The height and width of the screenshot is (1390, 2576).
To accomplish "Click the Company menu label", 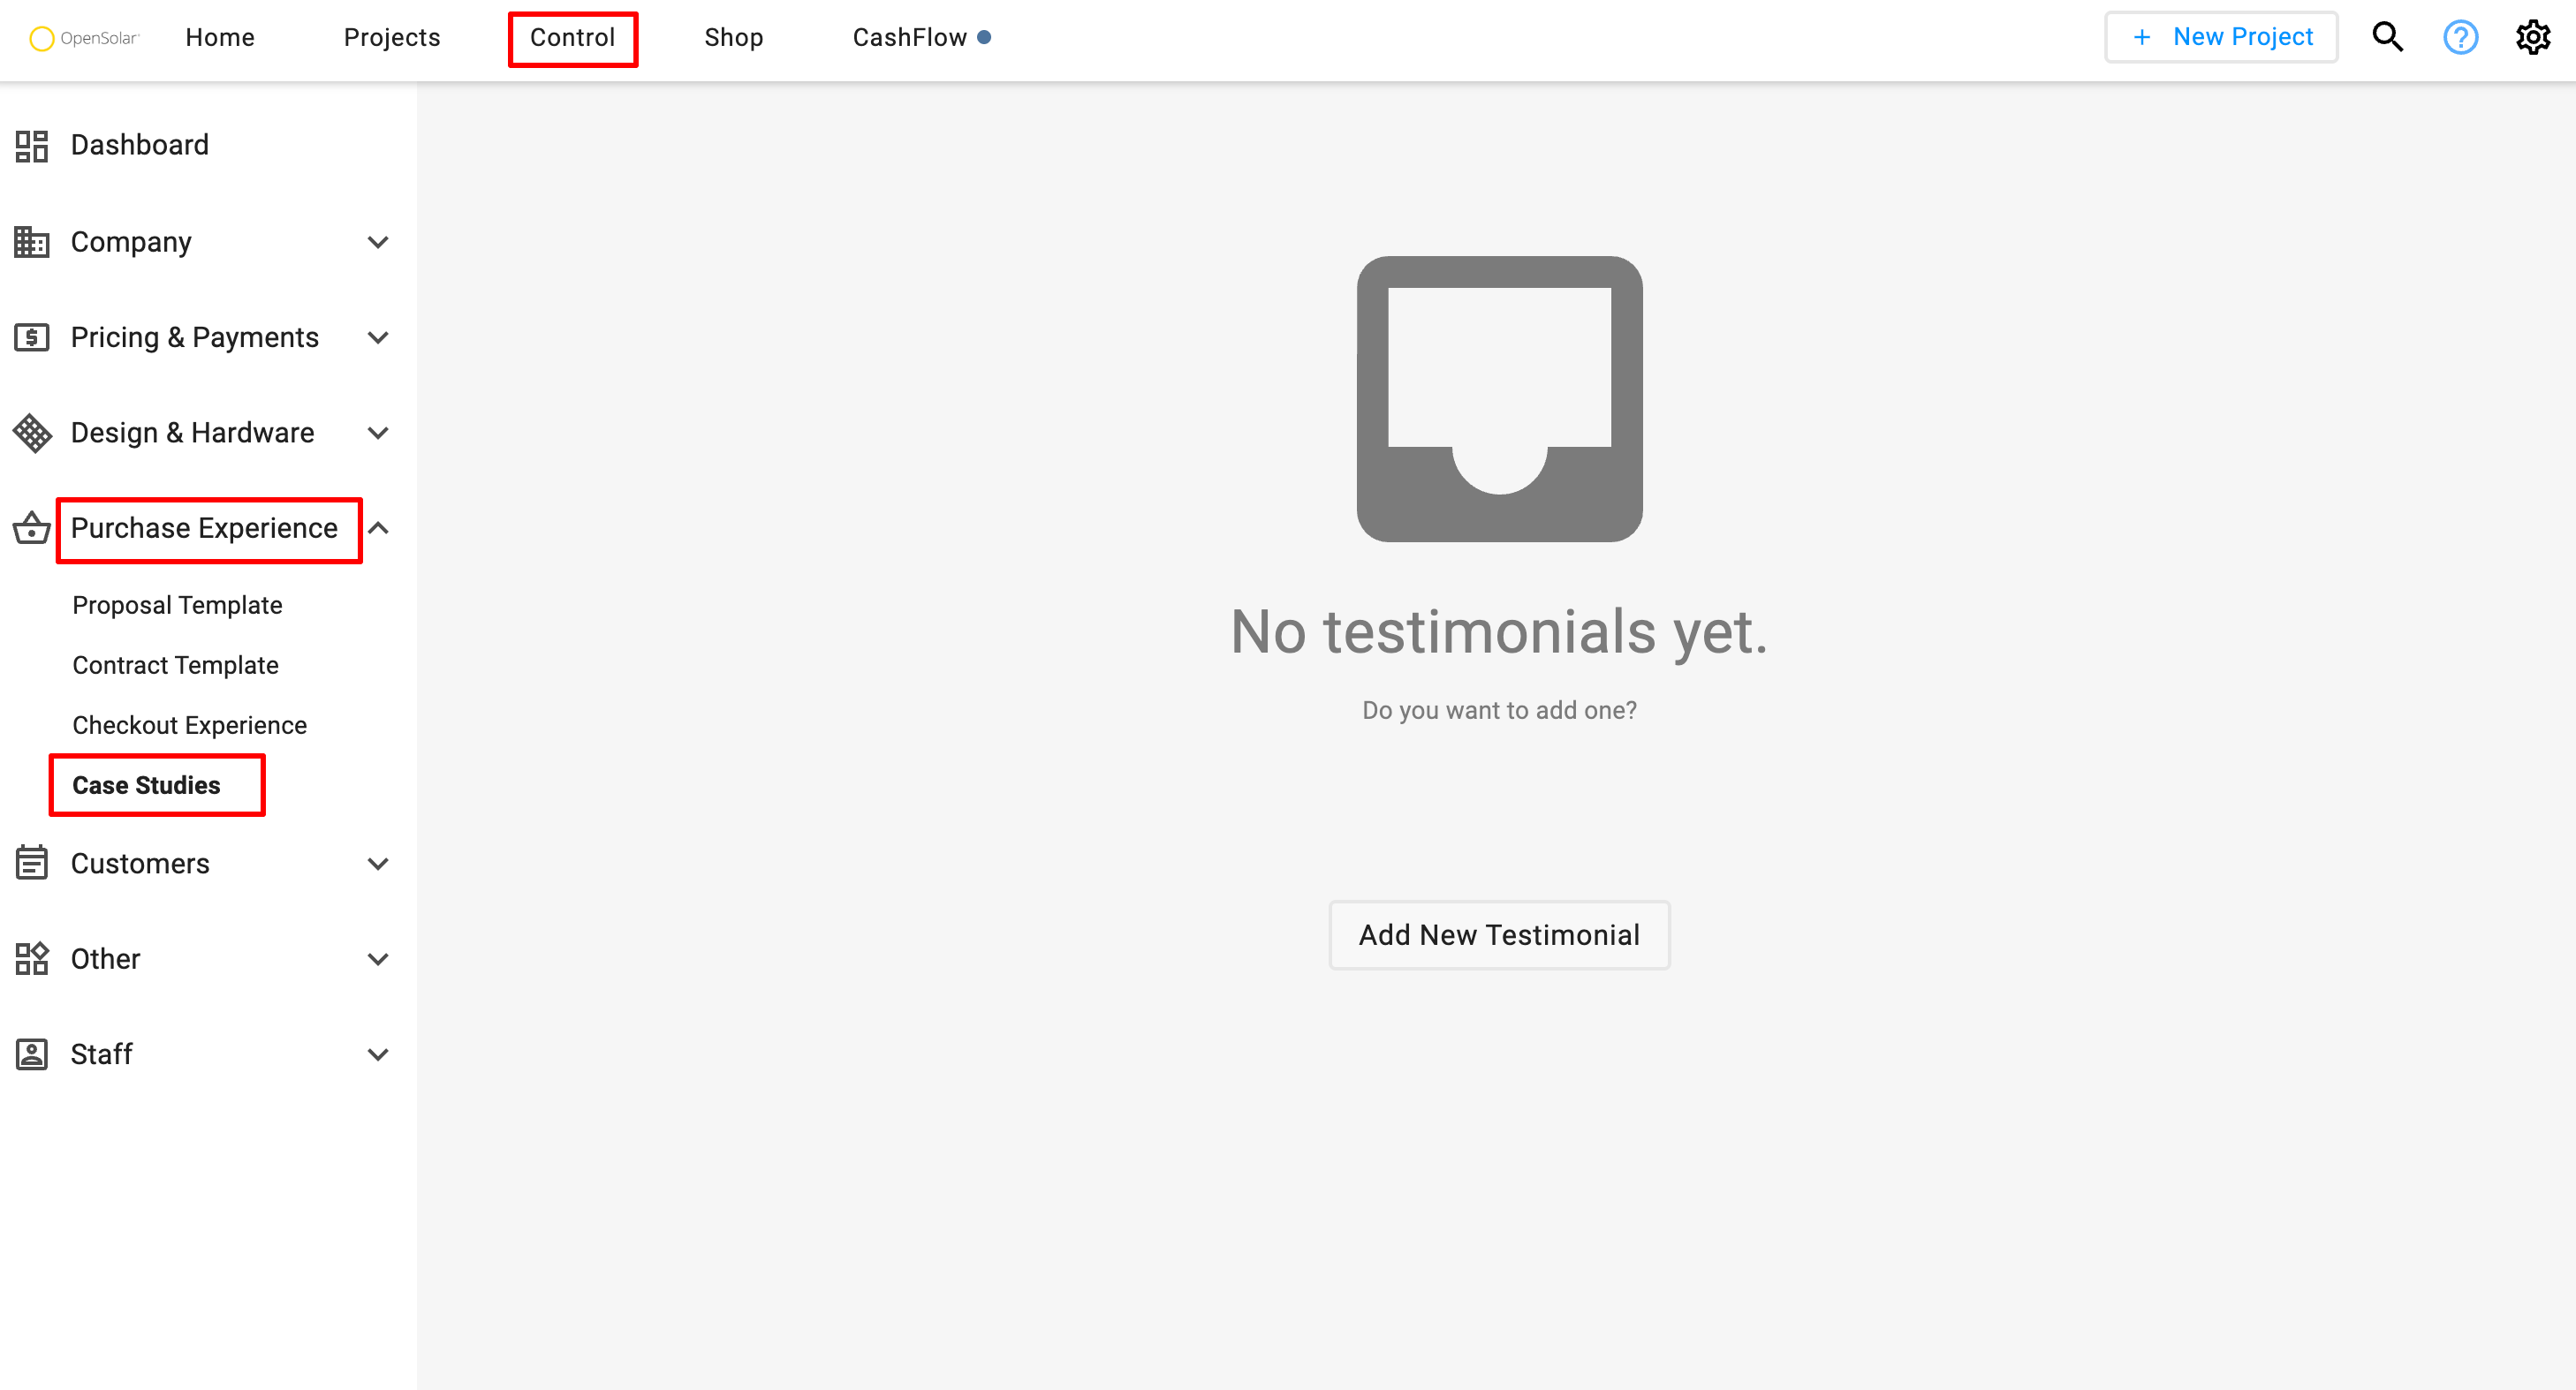I will pos(130,242).
